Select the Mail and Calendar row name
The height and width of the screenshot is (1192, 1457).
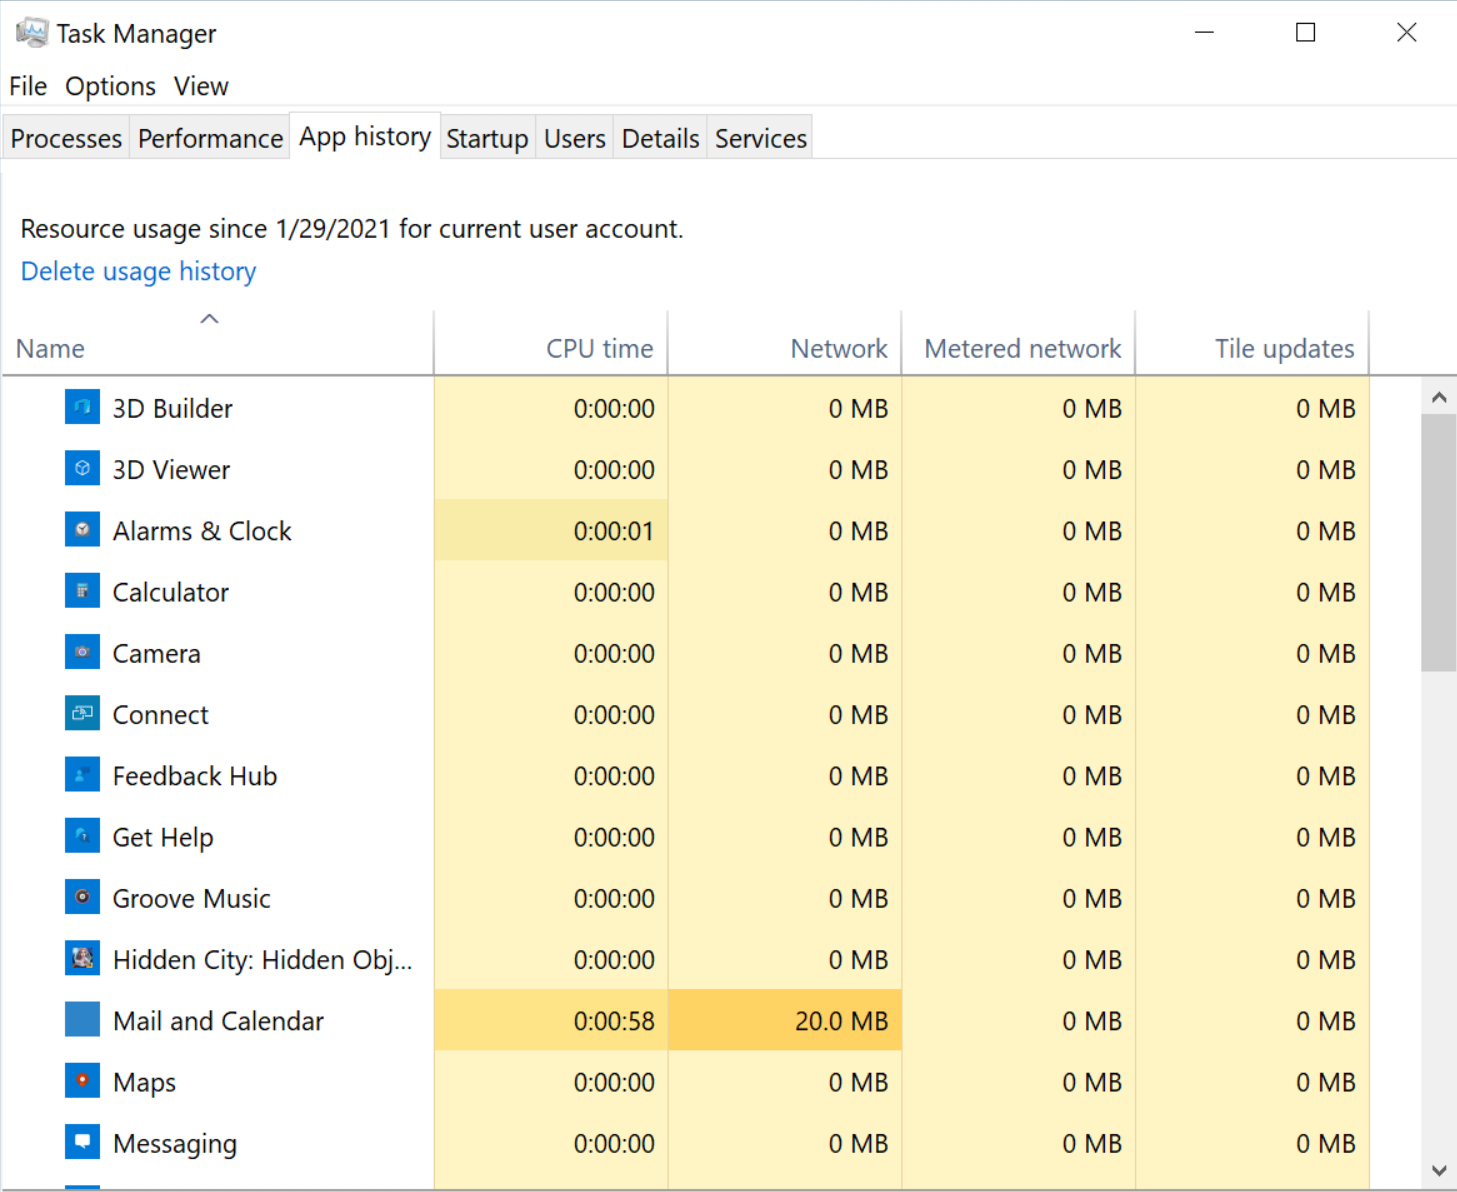(x=218, y=1020)
